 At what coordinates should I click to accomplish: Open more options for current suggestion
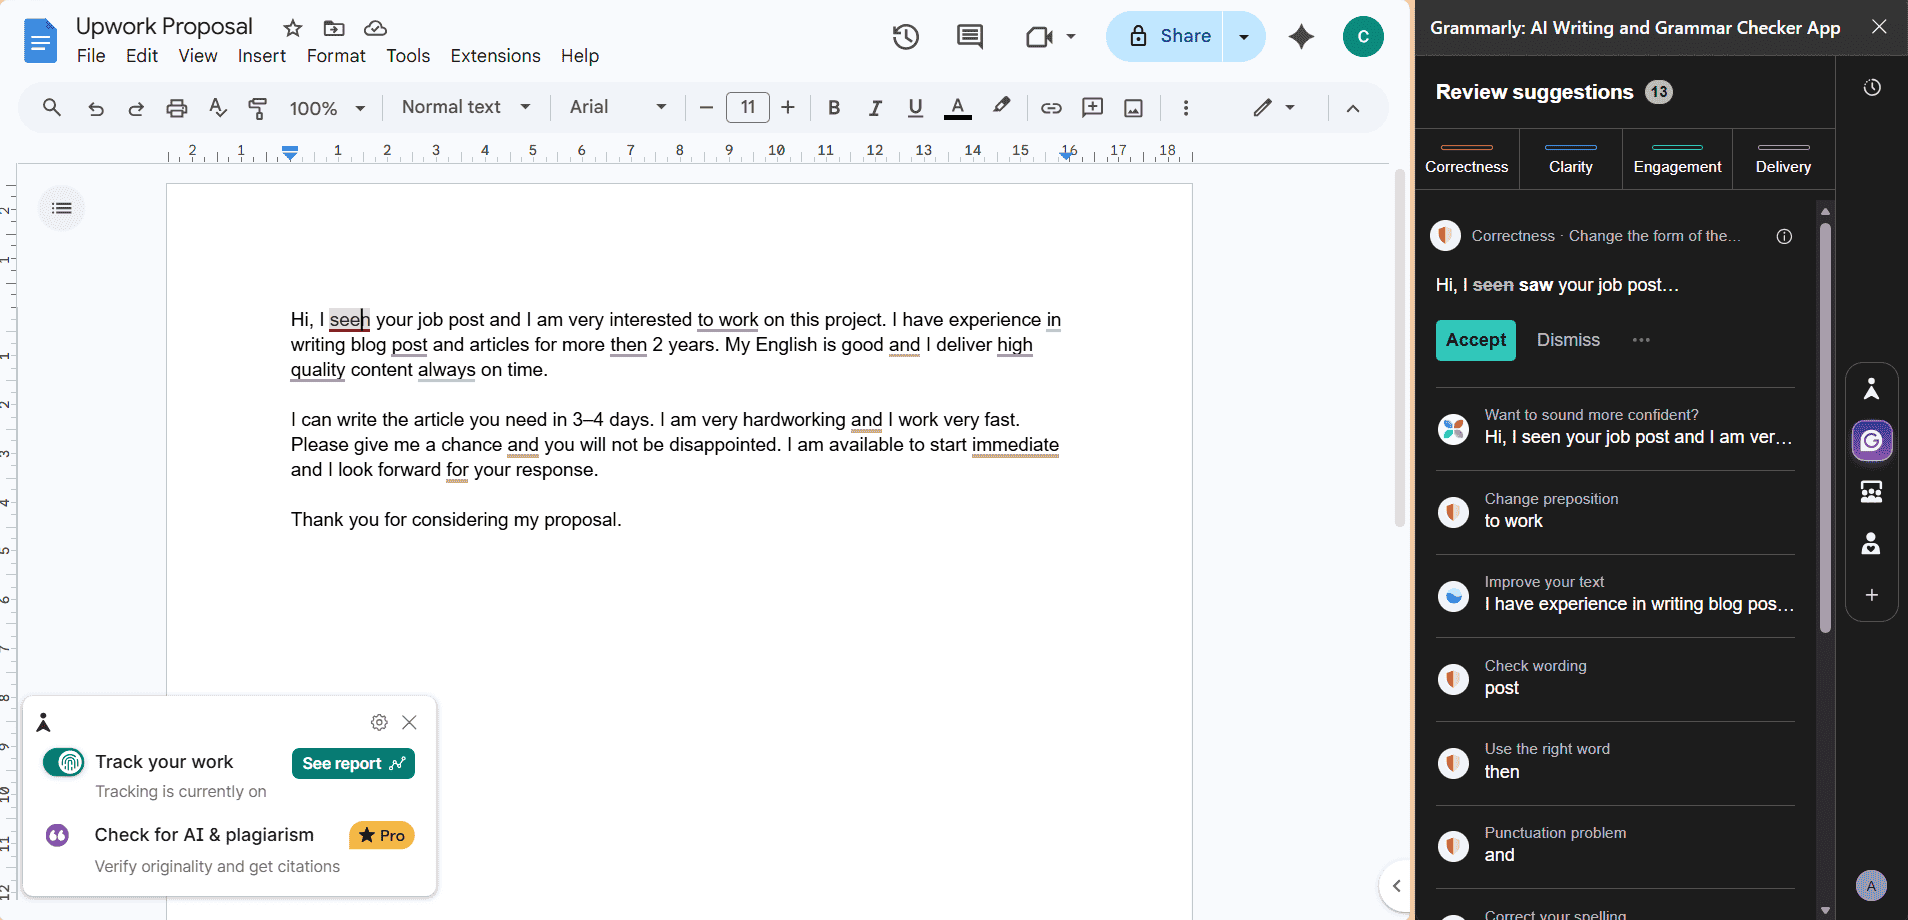[1641, 340]
